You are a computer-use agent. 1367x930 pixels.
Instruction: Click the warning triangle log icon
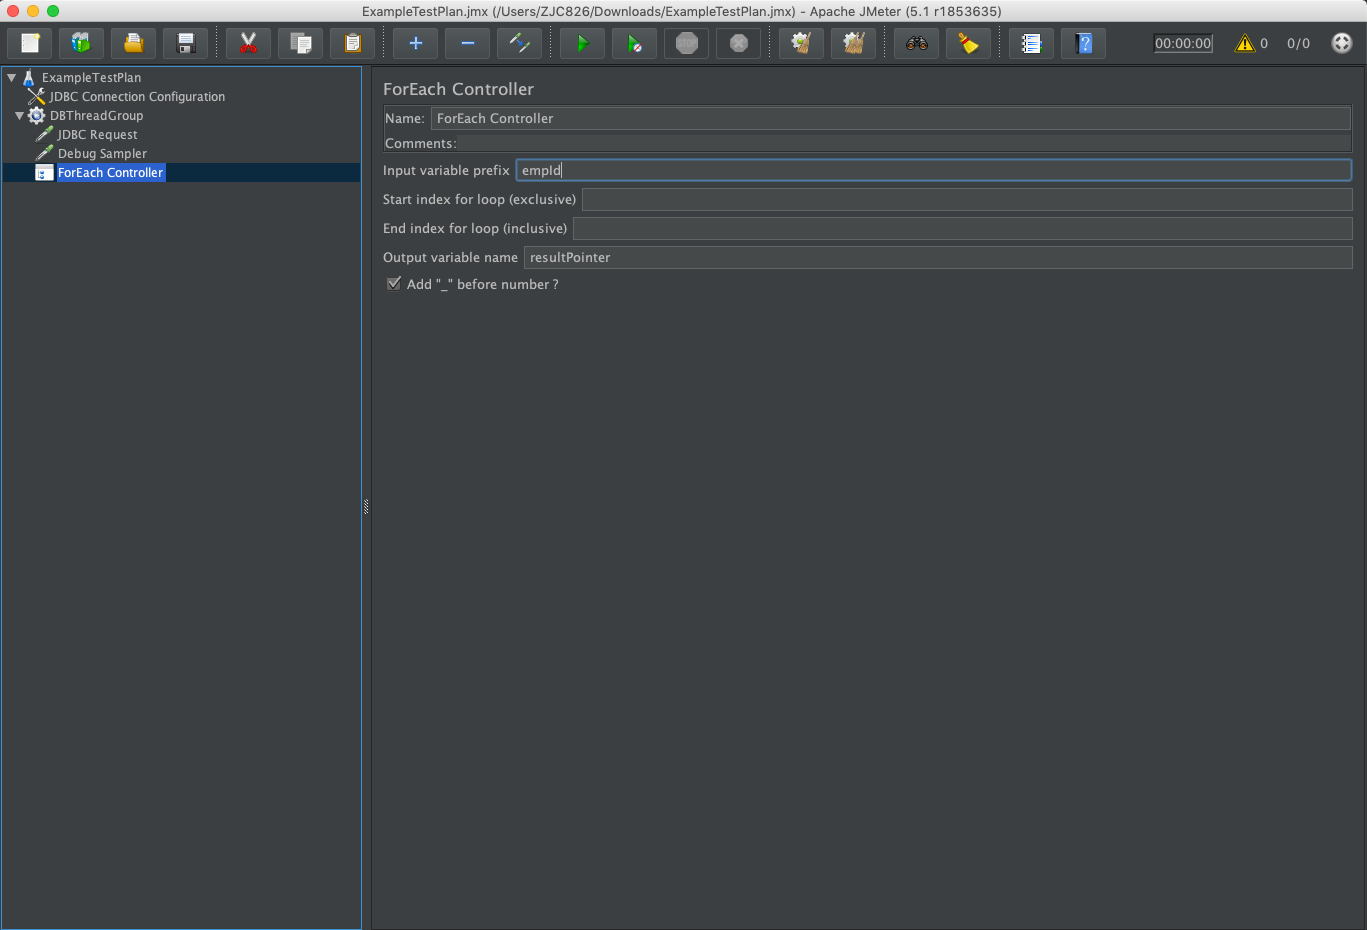[1245, 43]
